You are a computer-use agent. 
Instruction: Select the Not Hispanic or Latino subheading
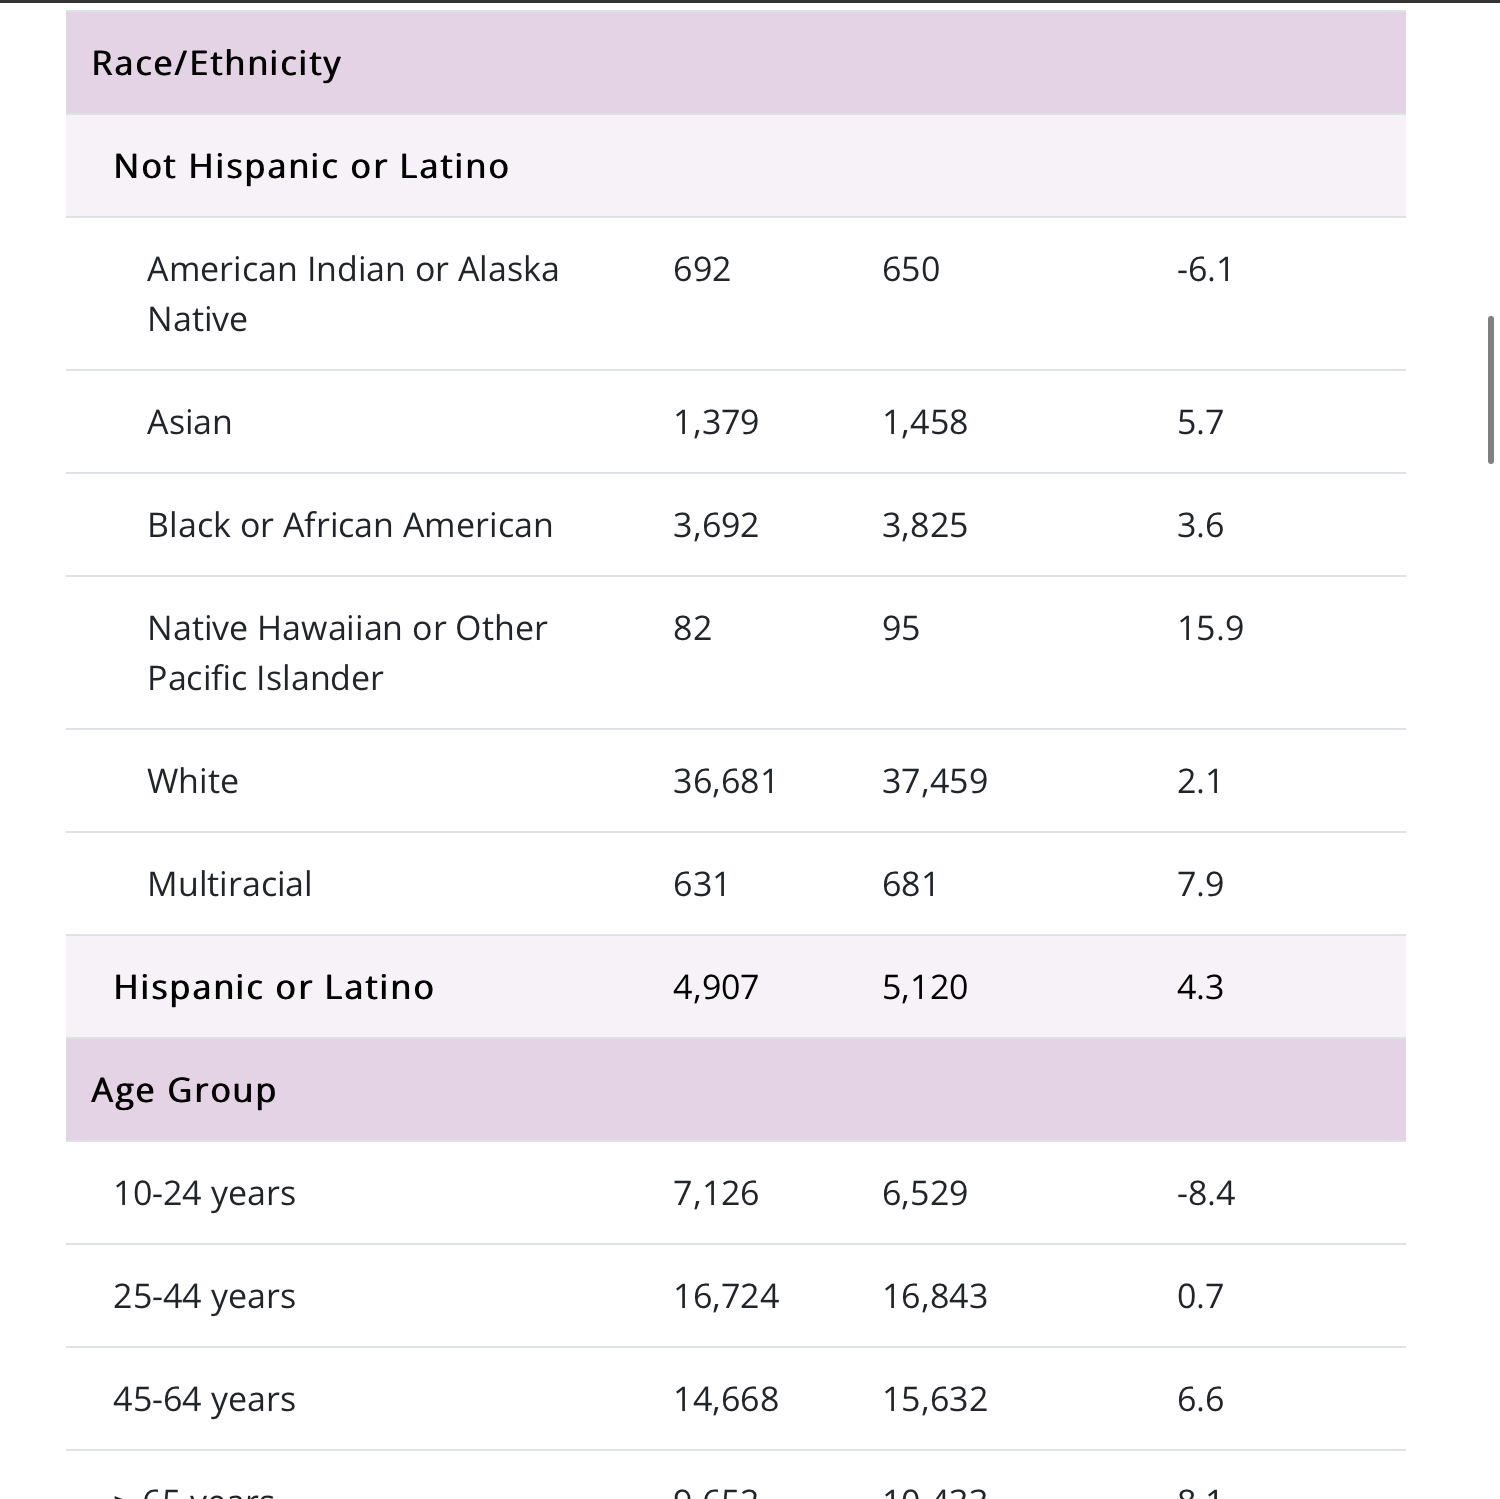click(x=311, y=166)
